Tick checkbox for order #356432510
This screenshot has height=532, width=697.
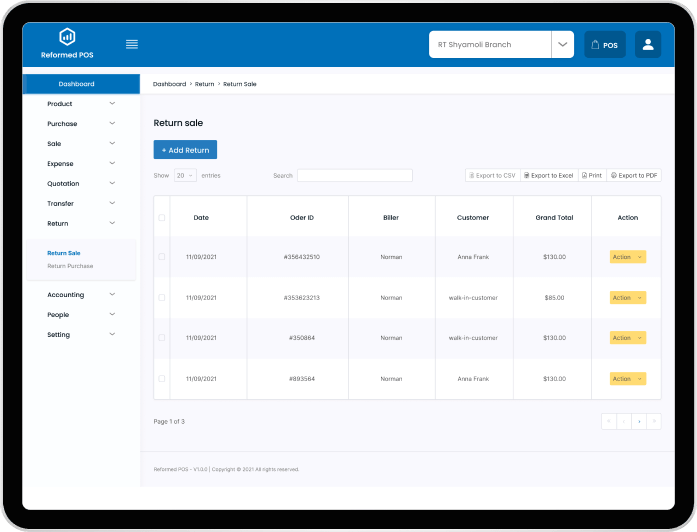[x=162, y=257]
